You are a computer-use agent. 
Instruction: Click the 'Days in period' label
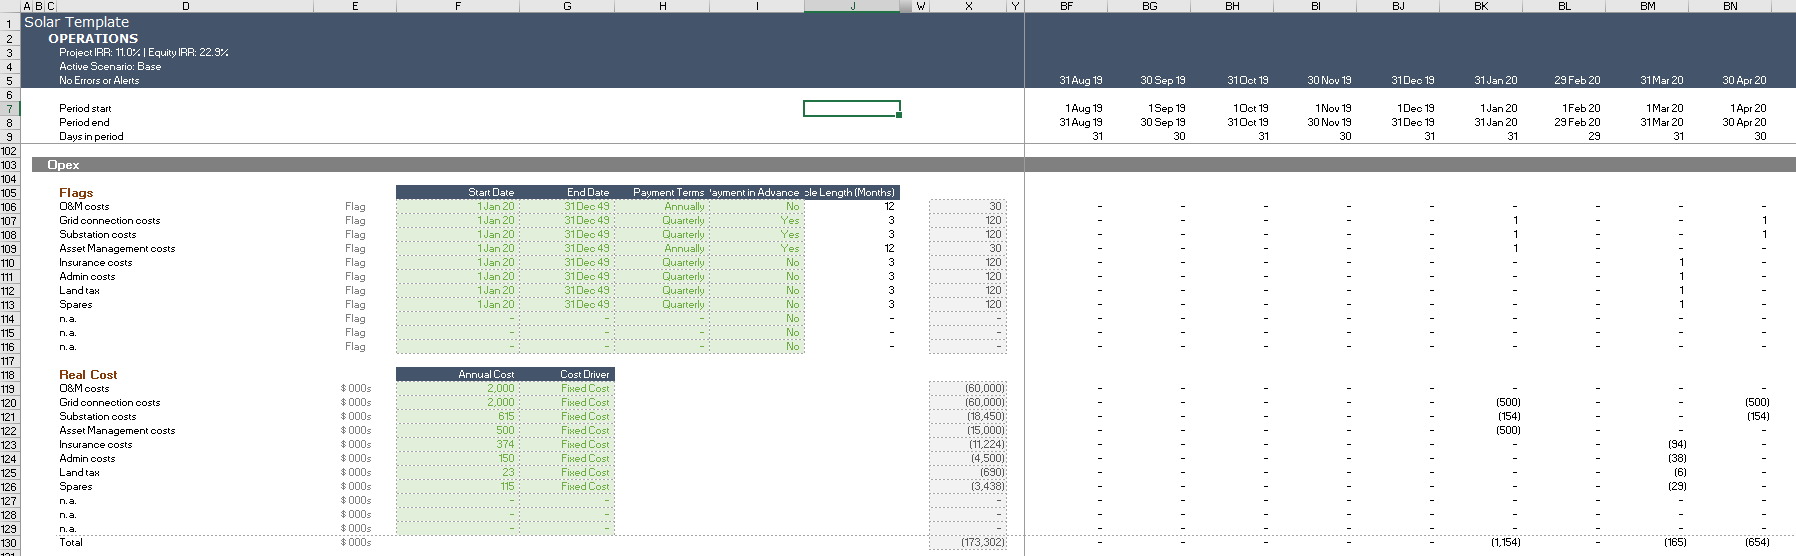click(91, 136)
